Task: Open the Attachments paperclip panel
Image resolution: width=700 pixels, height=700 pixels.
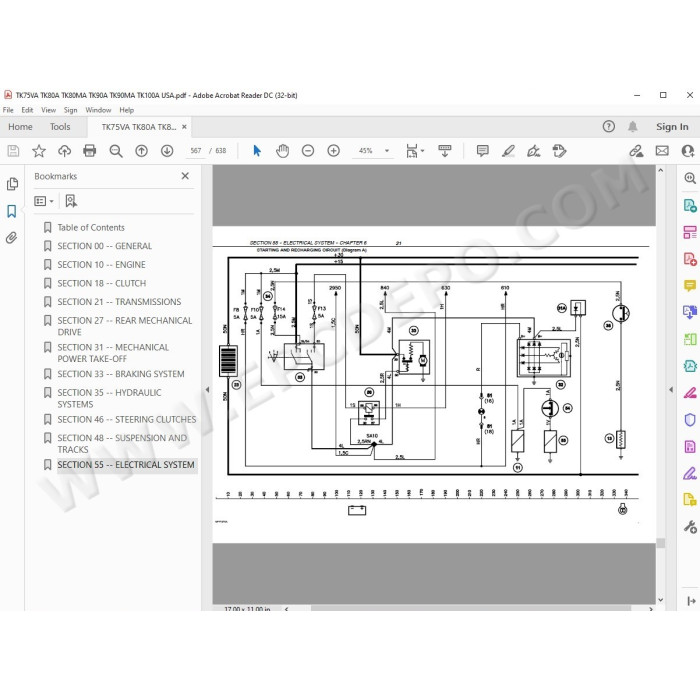Action: pyautogui.click(x=12, y=238)
